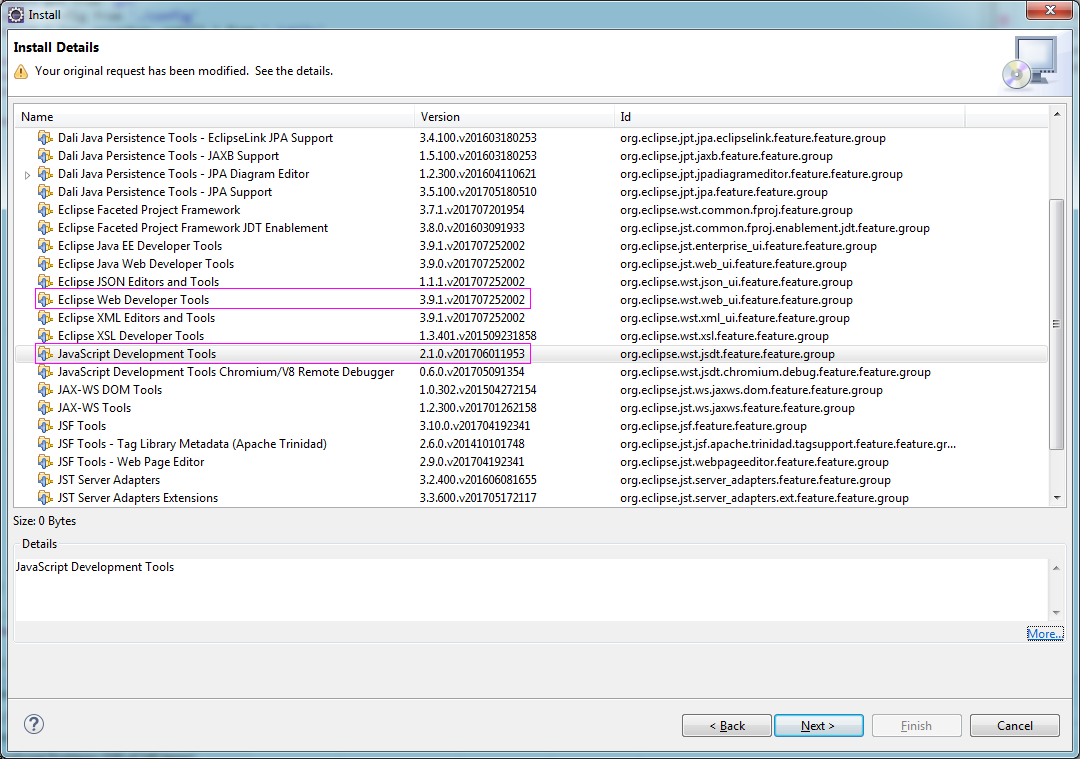Sort by the Version column header

tap(514, 117)
